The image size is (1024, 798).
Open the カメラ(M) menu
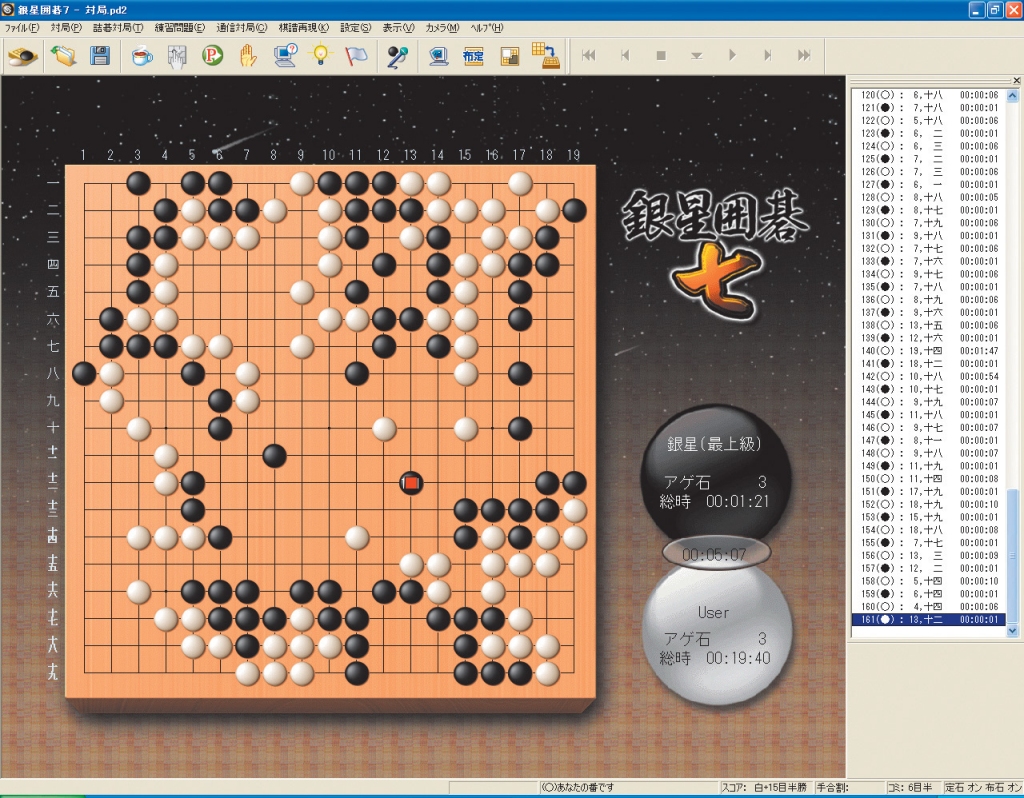442,27
